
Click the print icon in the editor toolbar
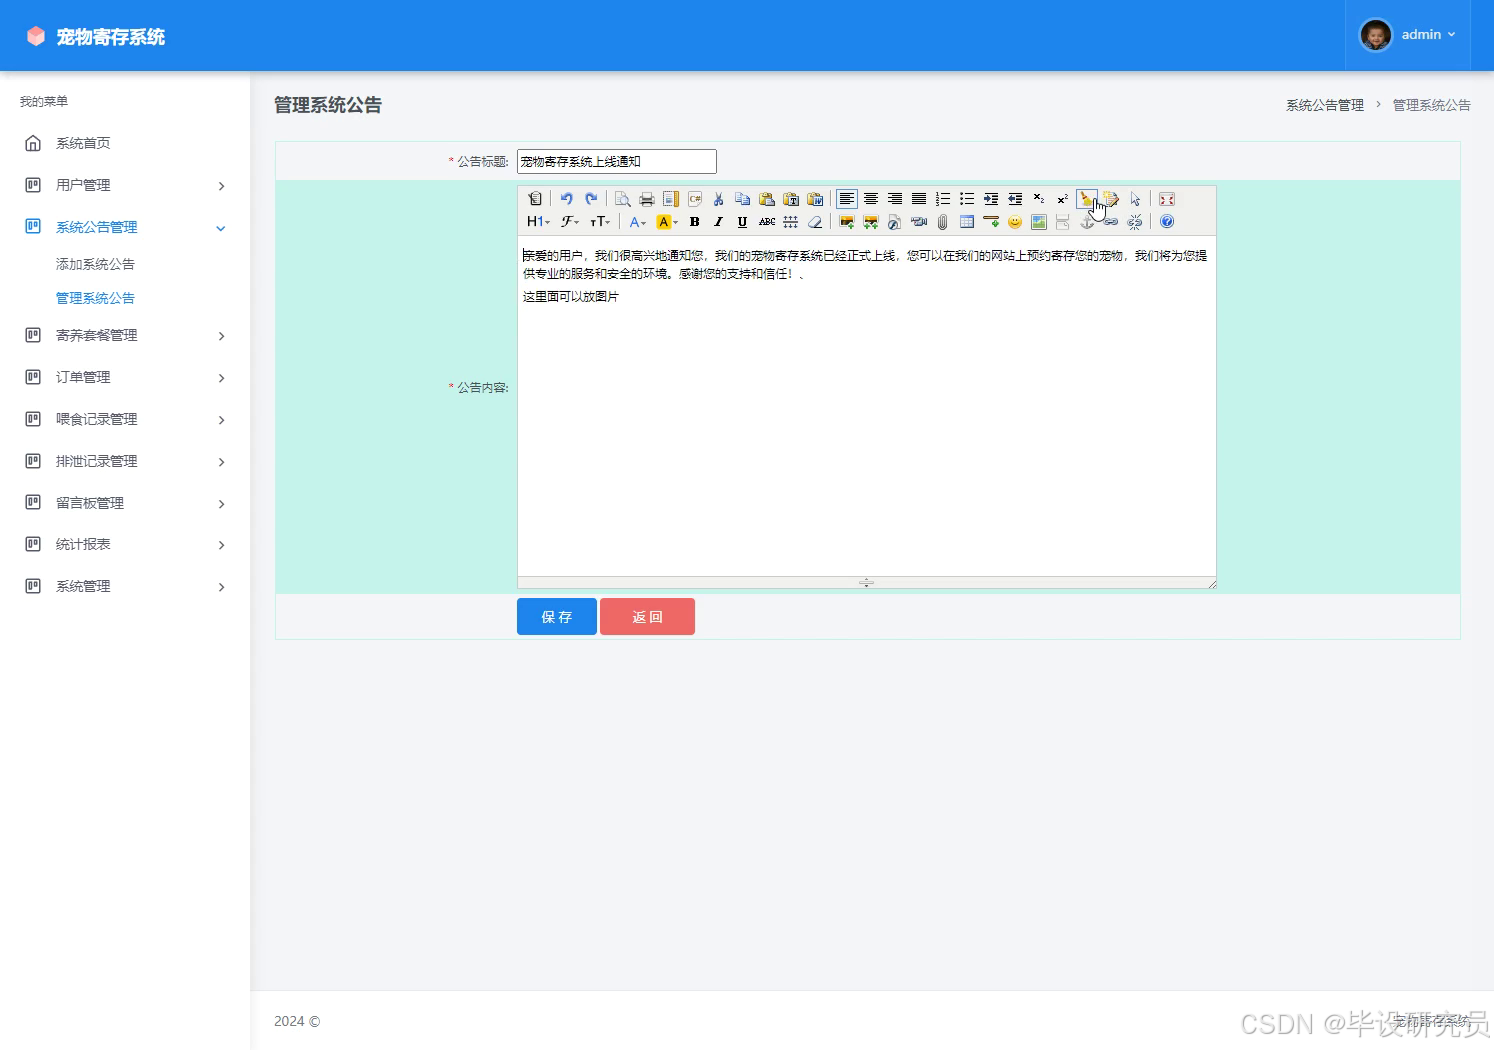click(x=647, y=199)
